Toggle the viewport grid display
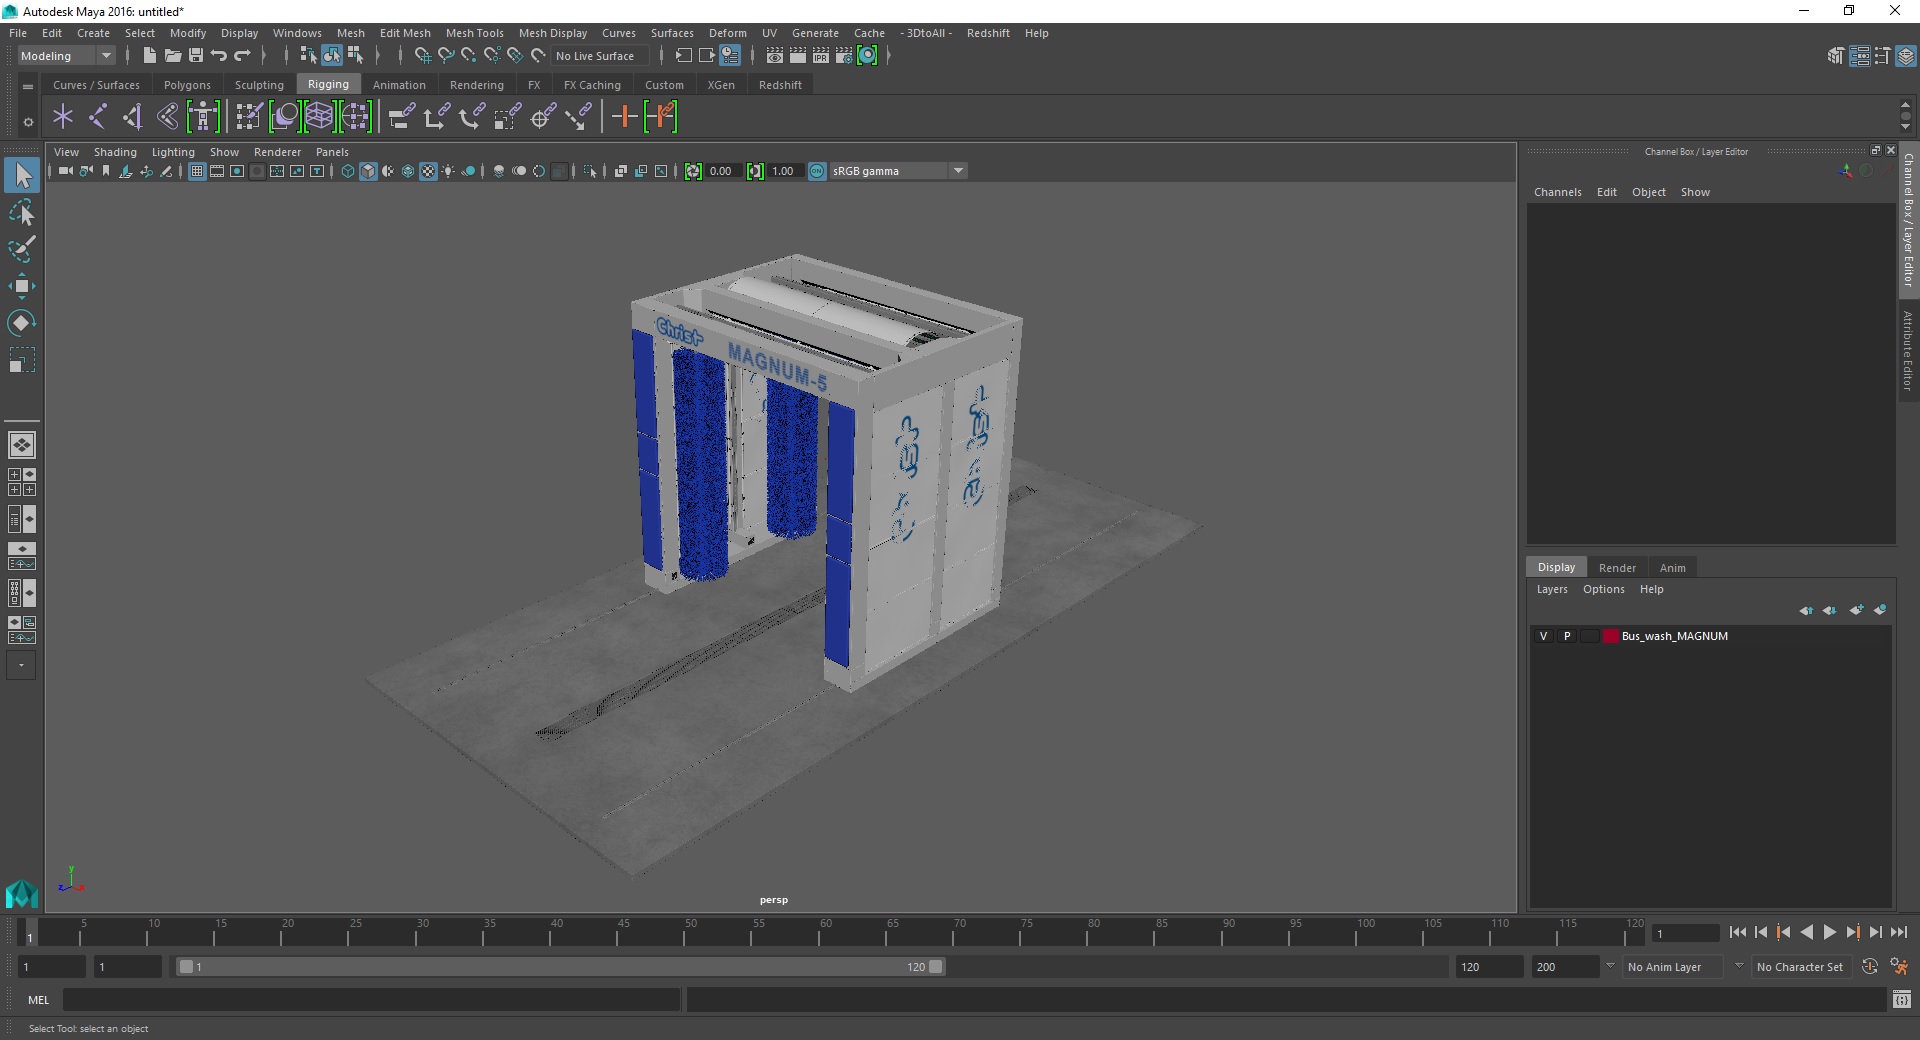 pyautogui.click(x=197, y=171)
